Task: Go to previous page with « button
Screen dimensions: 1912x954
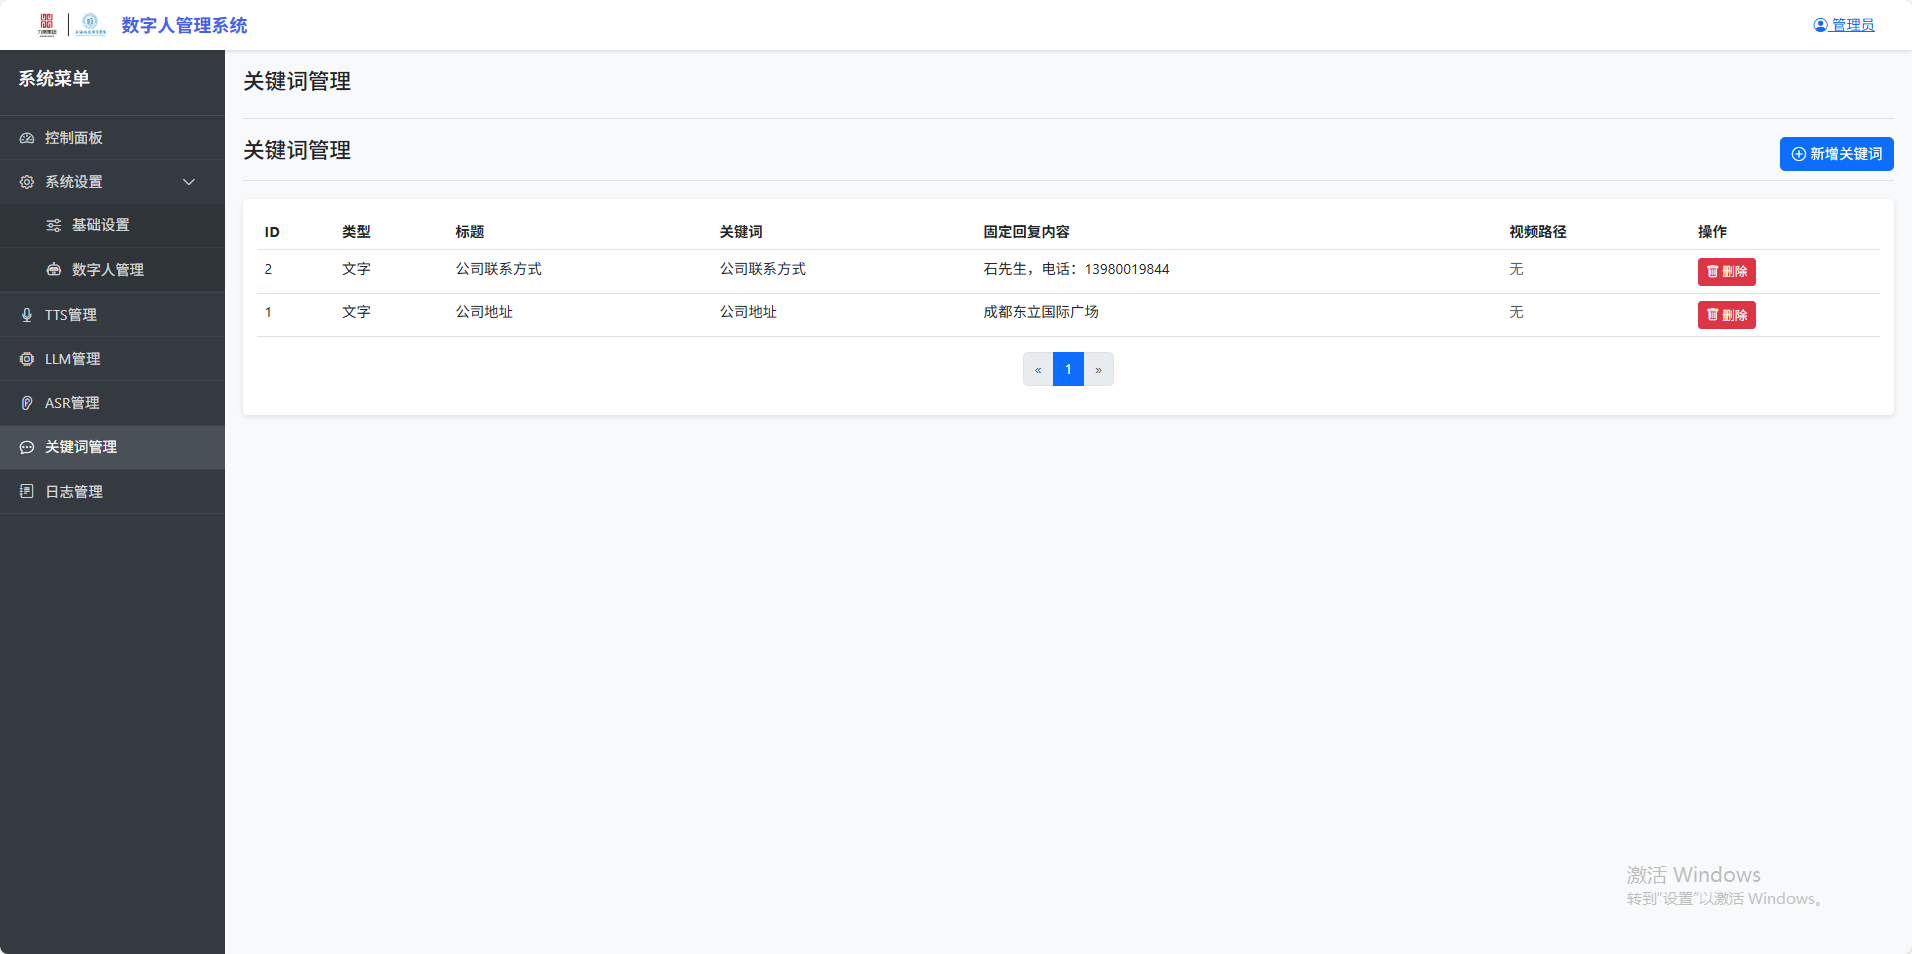Action: coord(1038,370)
